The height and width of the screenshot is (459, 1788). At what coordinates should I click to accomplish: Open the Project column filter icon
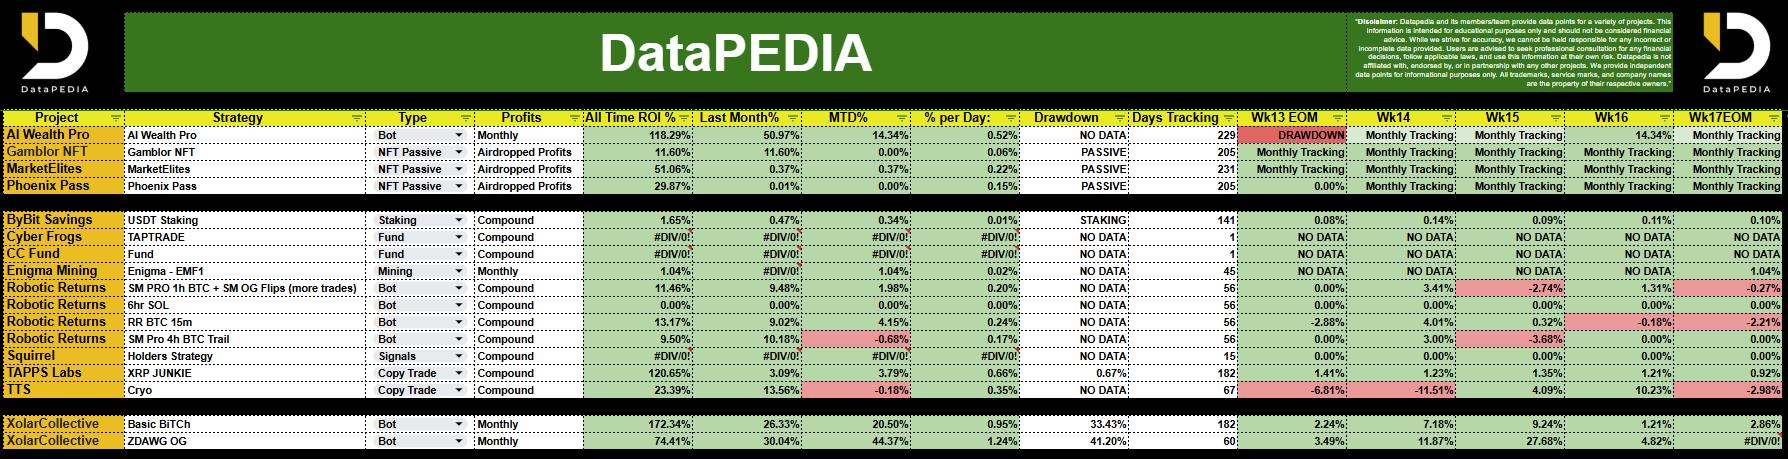click(116, 118)
